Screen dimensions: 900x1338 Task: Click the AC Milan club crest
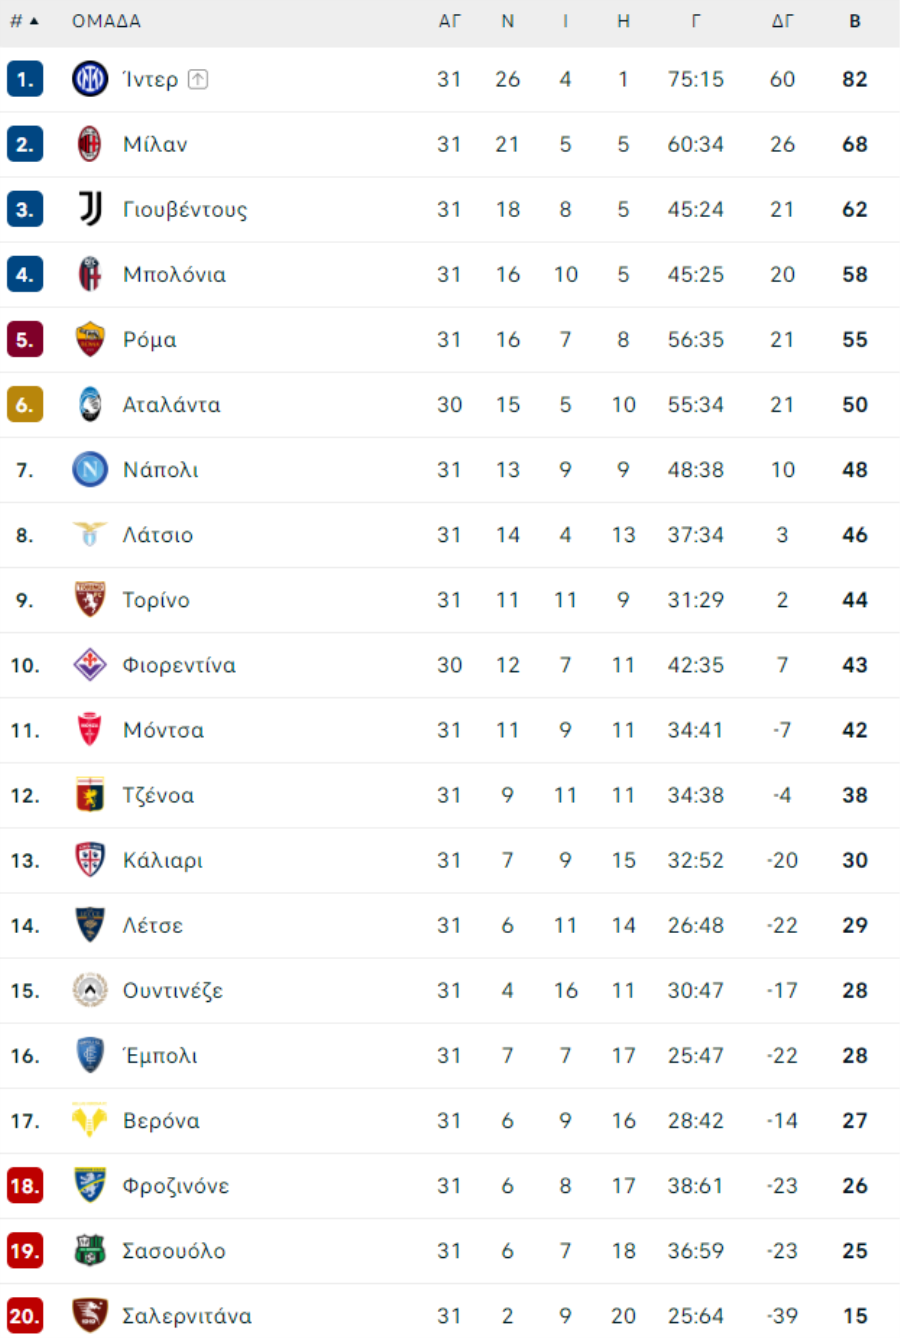[90, 144]
